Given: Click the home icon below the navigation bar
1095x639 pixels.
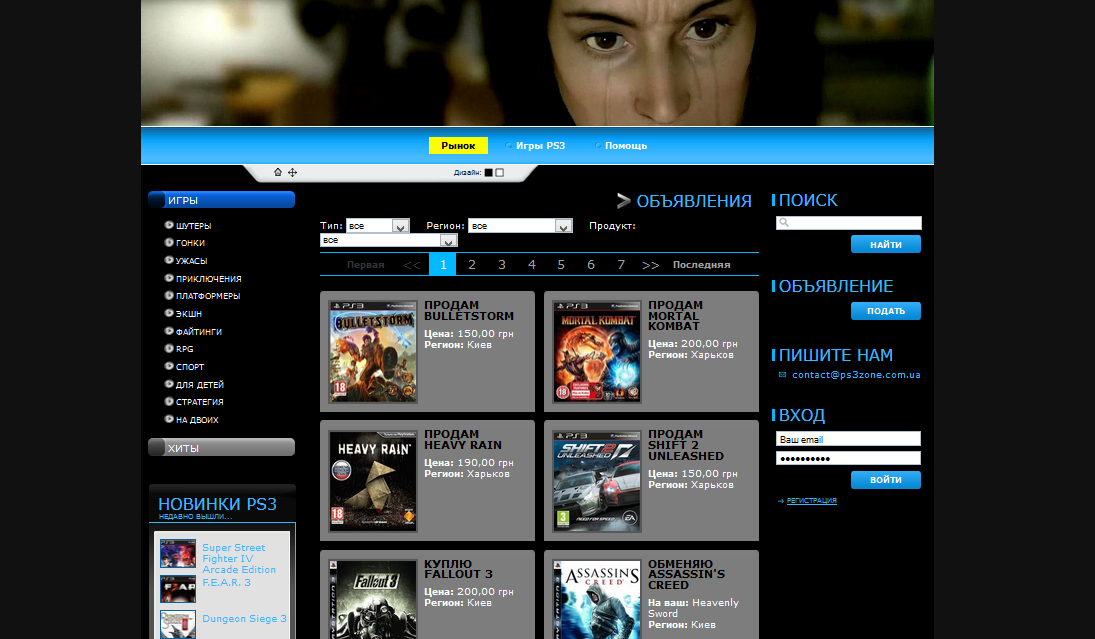Looking at the screenshot, I should (278, 172).
